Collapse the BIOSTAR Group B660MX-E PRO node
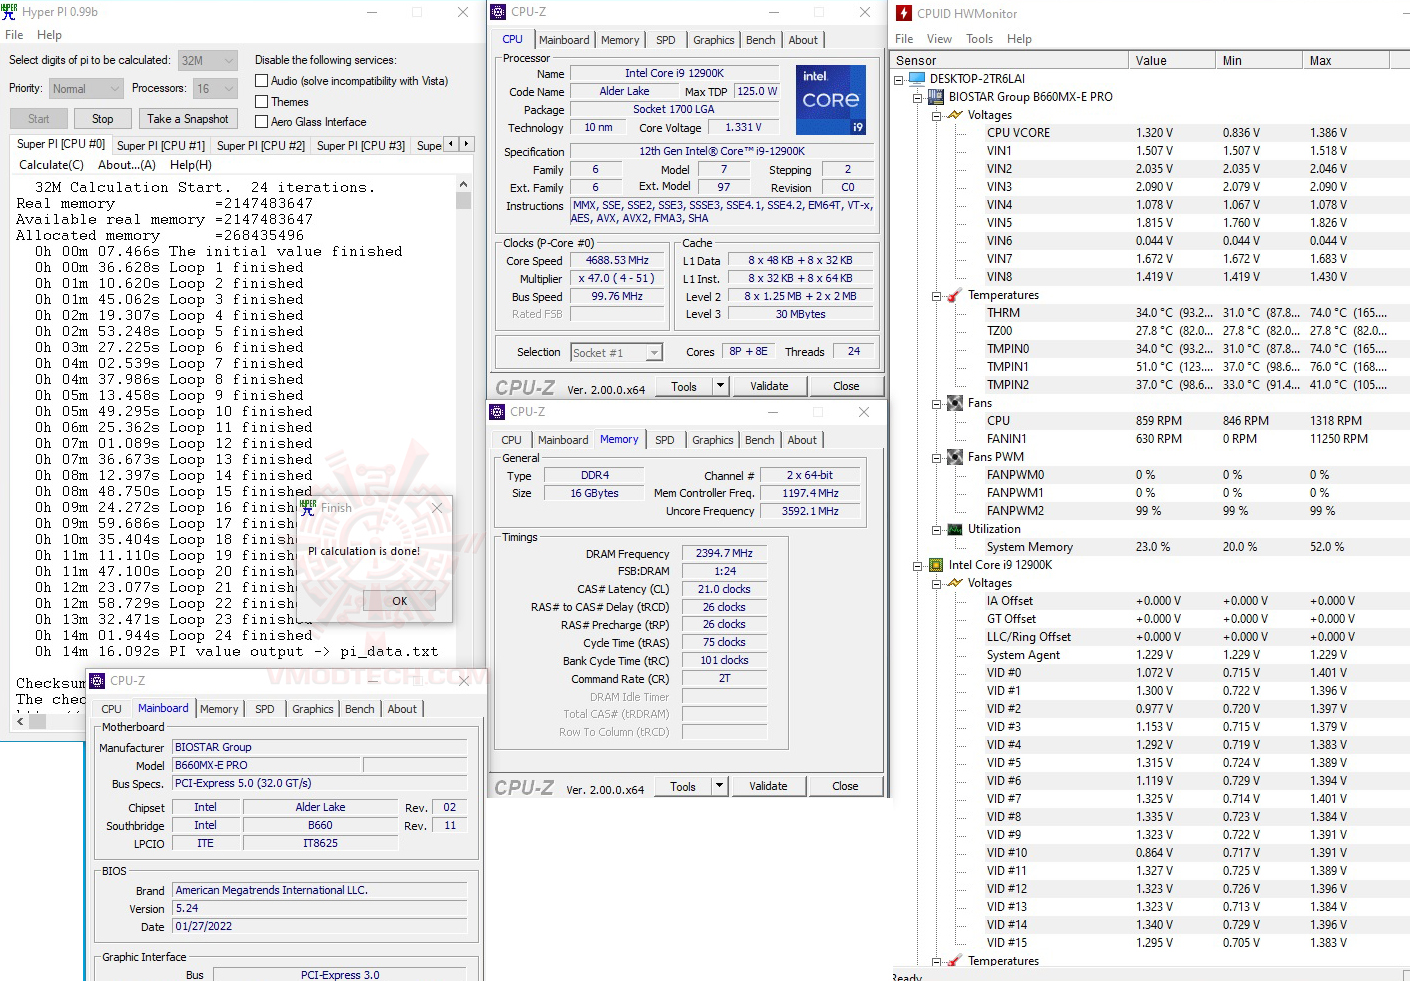This screenshot has width=1410, height=981. coord(917,98)
